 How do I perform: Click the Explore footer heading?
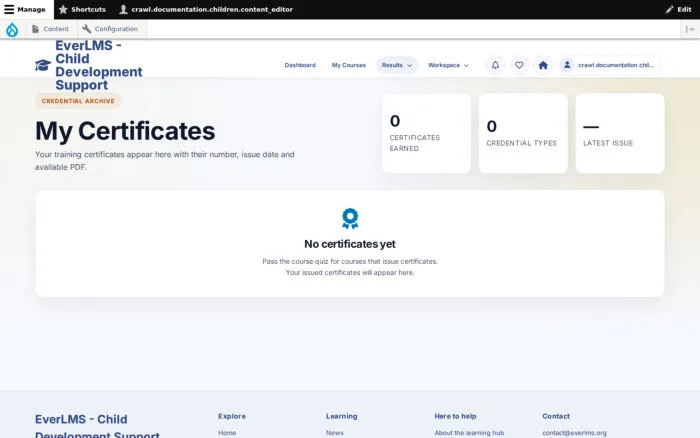pos(232,416)
